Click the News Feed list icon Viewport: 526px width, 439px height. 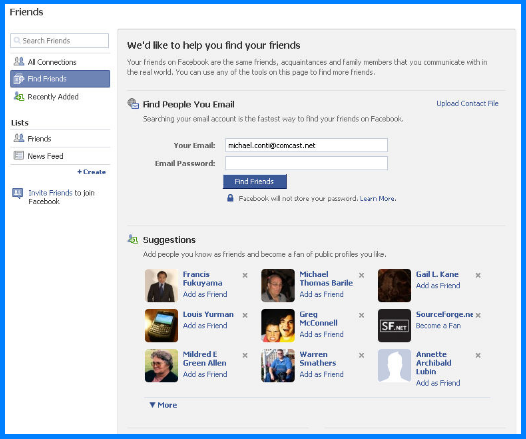18,156
